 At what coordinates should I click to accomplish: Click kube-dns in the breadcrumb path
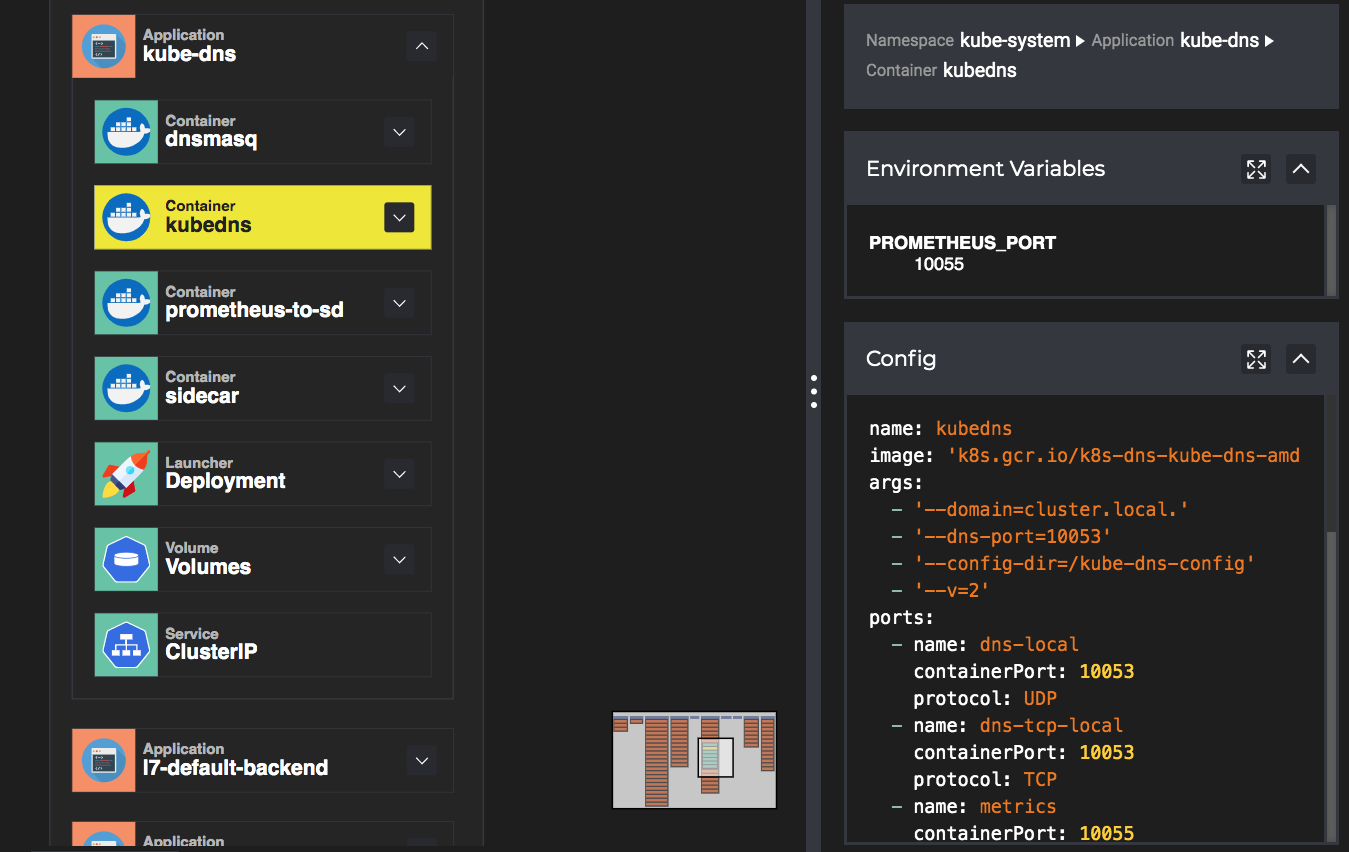pos(1220,41)
